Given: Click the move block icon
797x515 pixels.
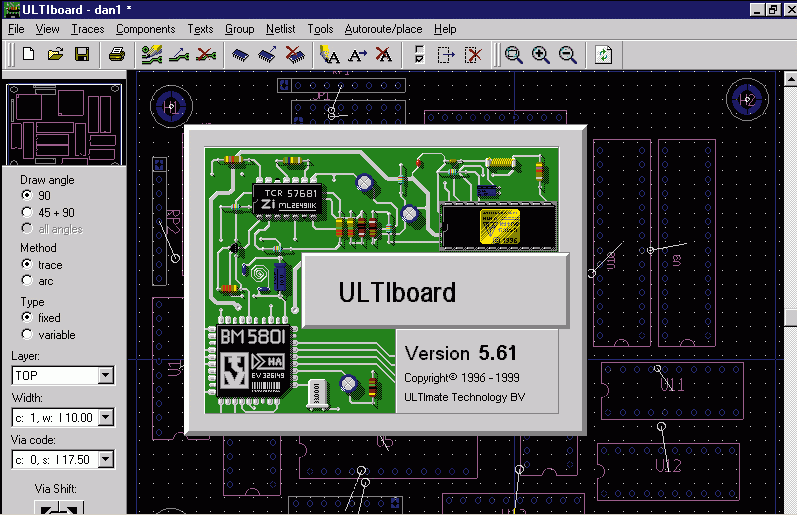Looking at the screenshot, I should [x=446, y=54].
